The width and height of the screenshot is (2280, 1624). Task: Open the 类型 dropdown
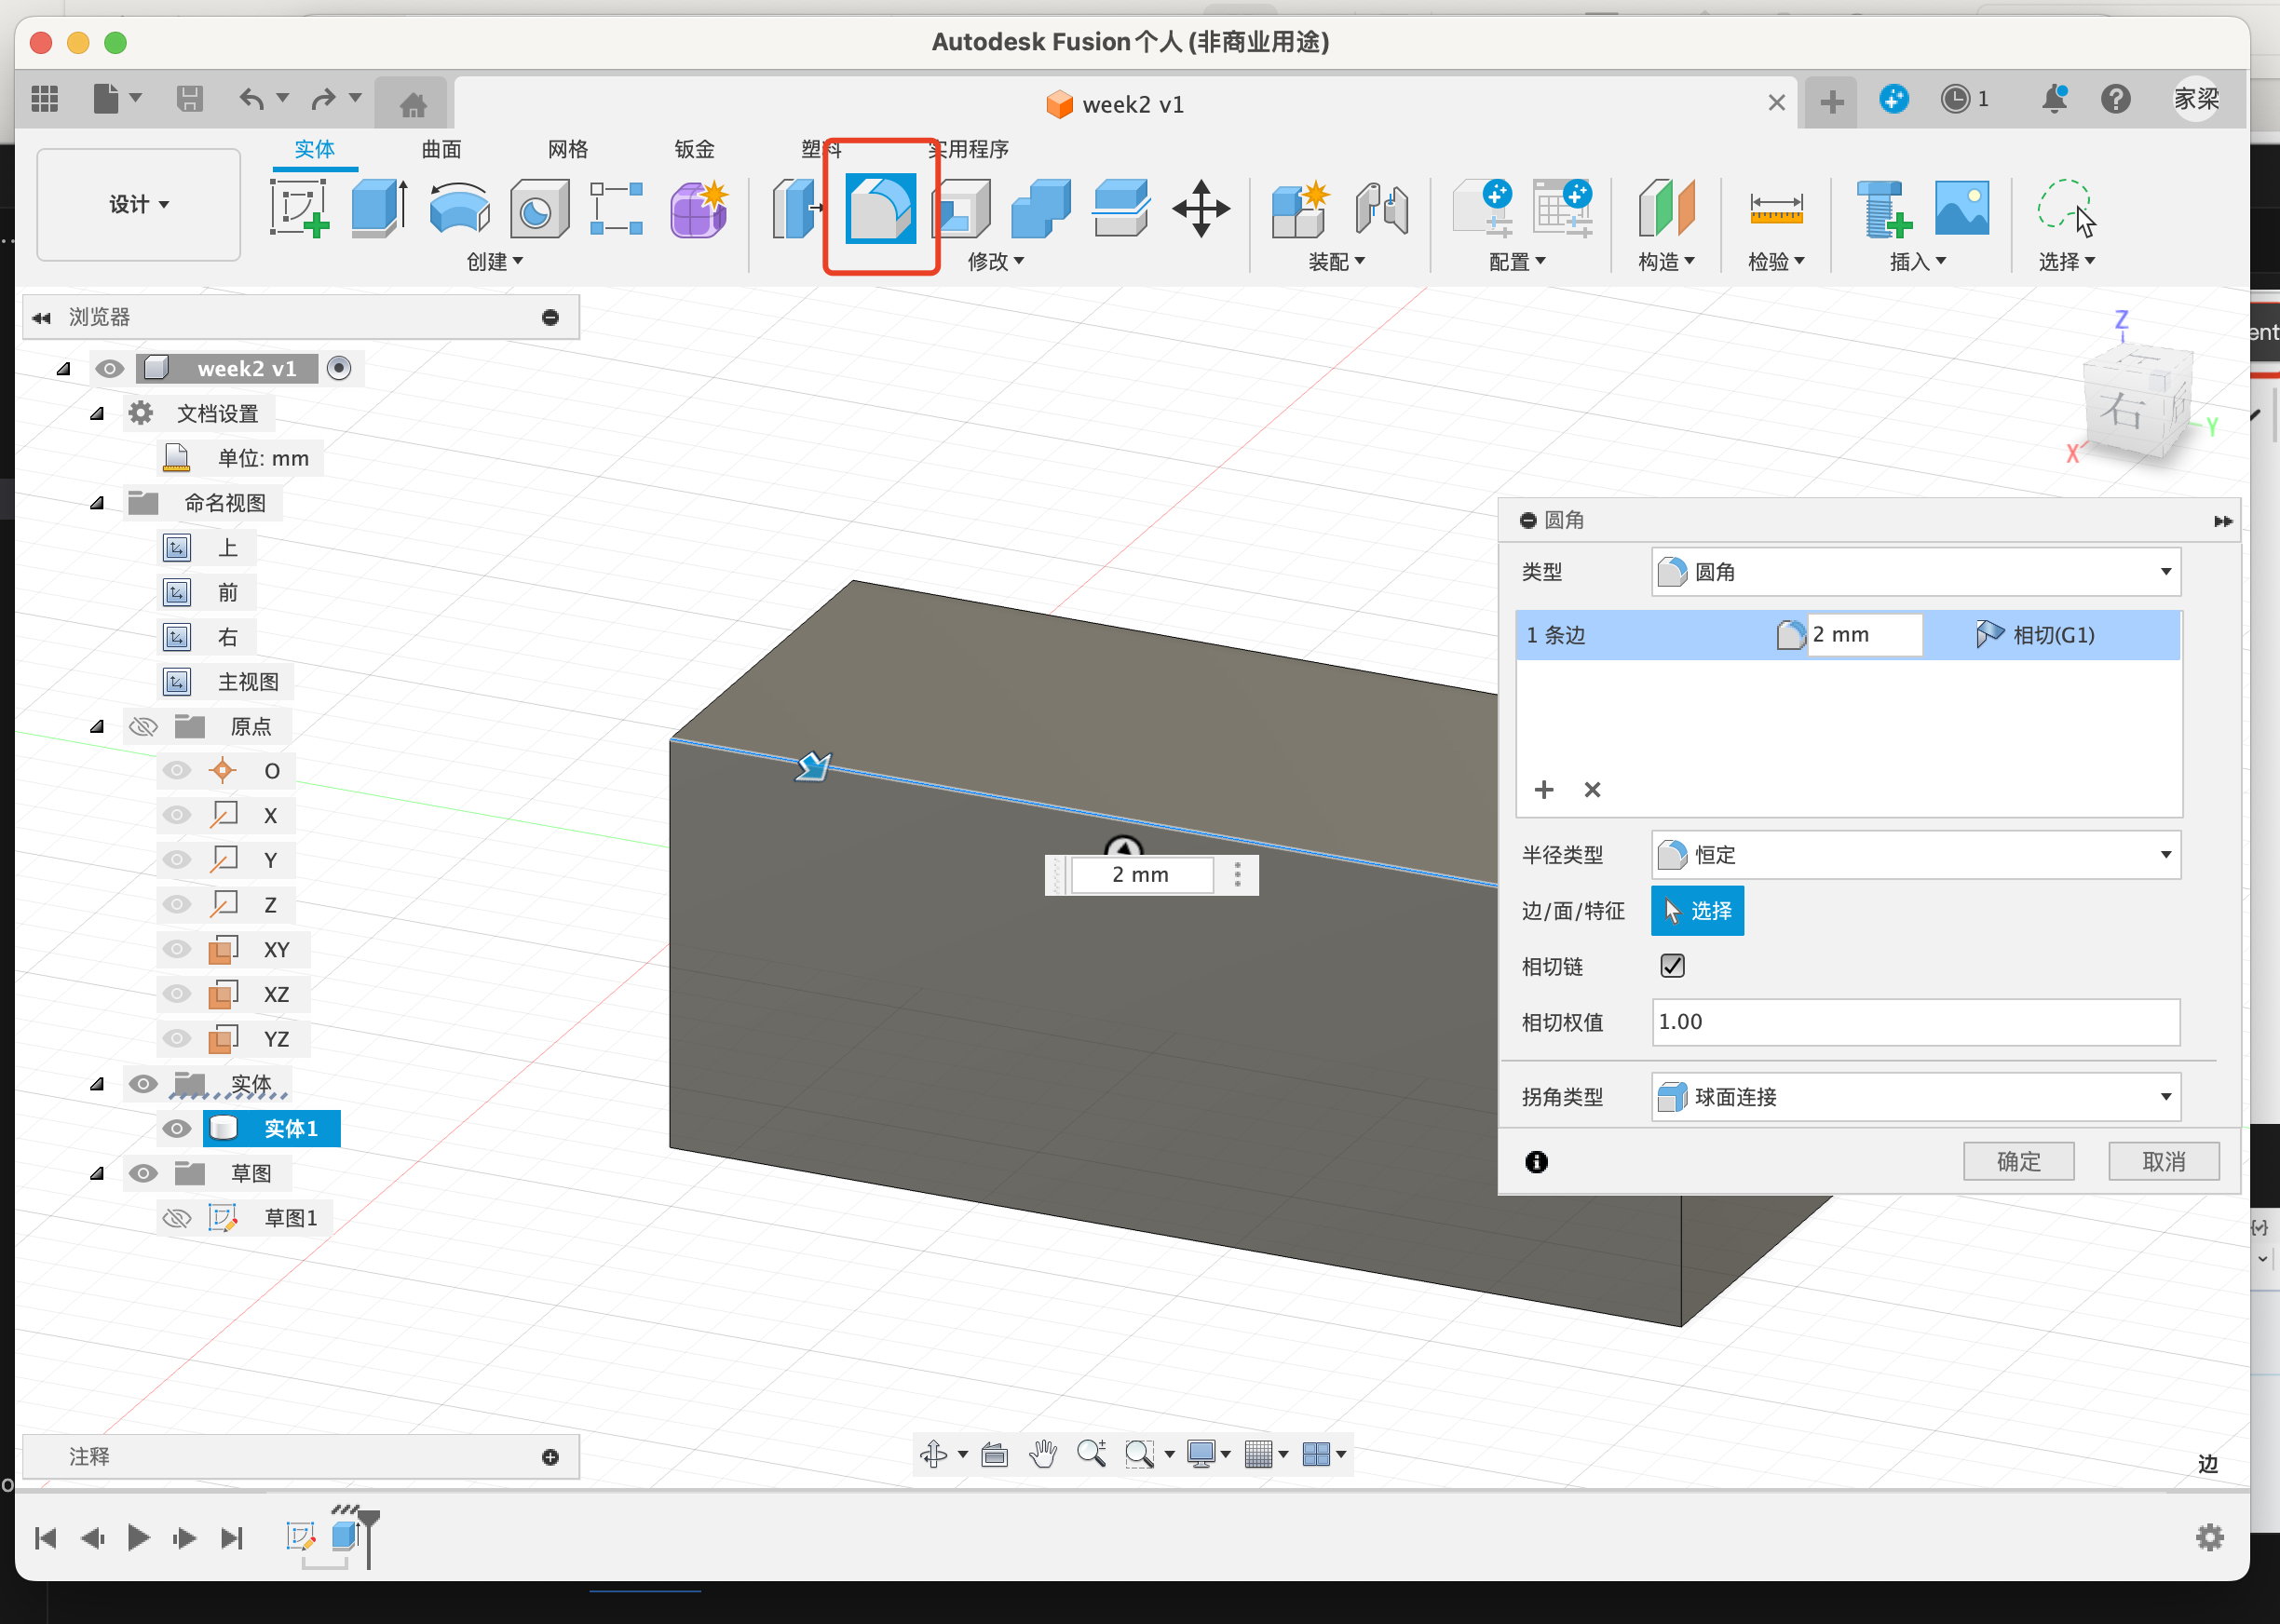(x=1916, y=572)
